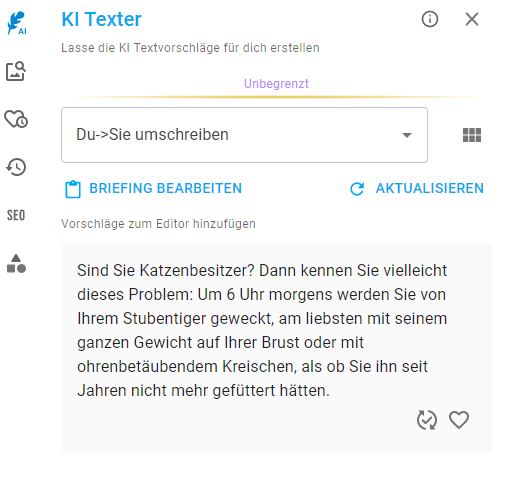Close the KI Texter panel

click(472, 19)
